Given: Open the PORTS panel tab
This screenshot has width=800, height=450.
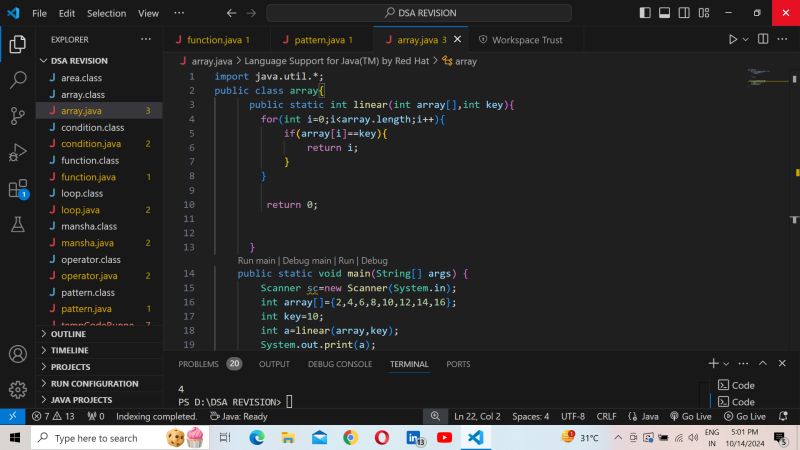Looking at the screenshot, I should tap(458, 364).
